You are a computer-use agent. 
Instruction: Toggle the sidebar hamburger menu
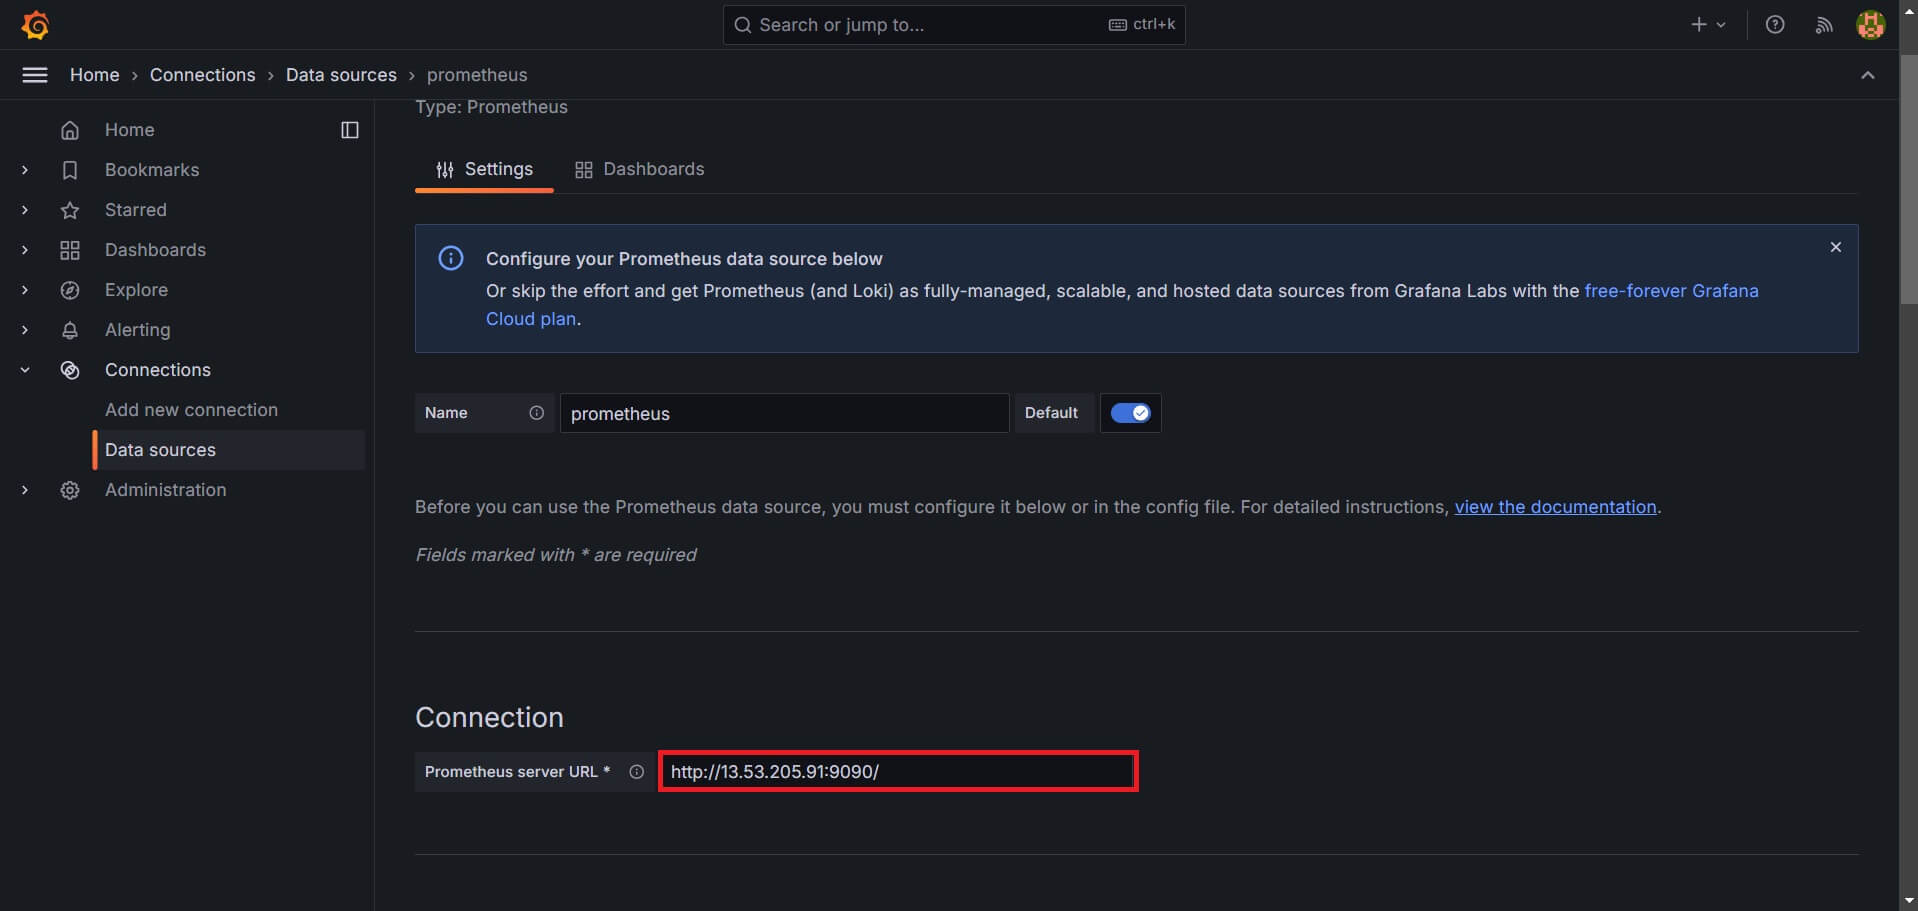coord(34,74)
